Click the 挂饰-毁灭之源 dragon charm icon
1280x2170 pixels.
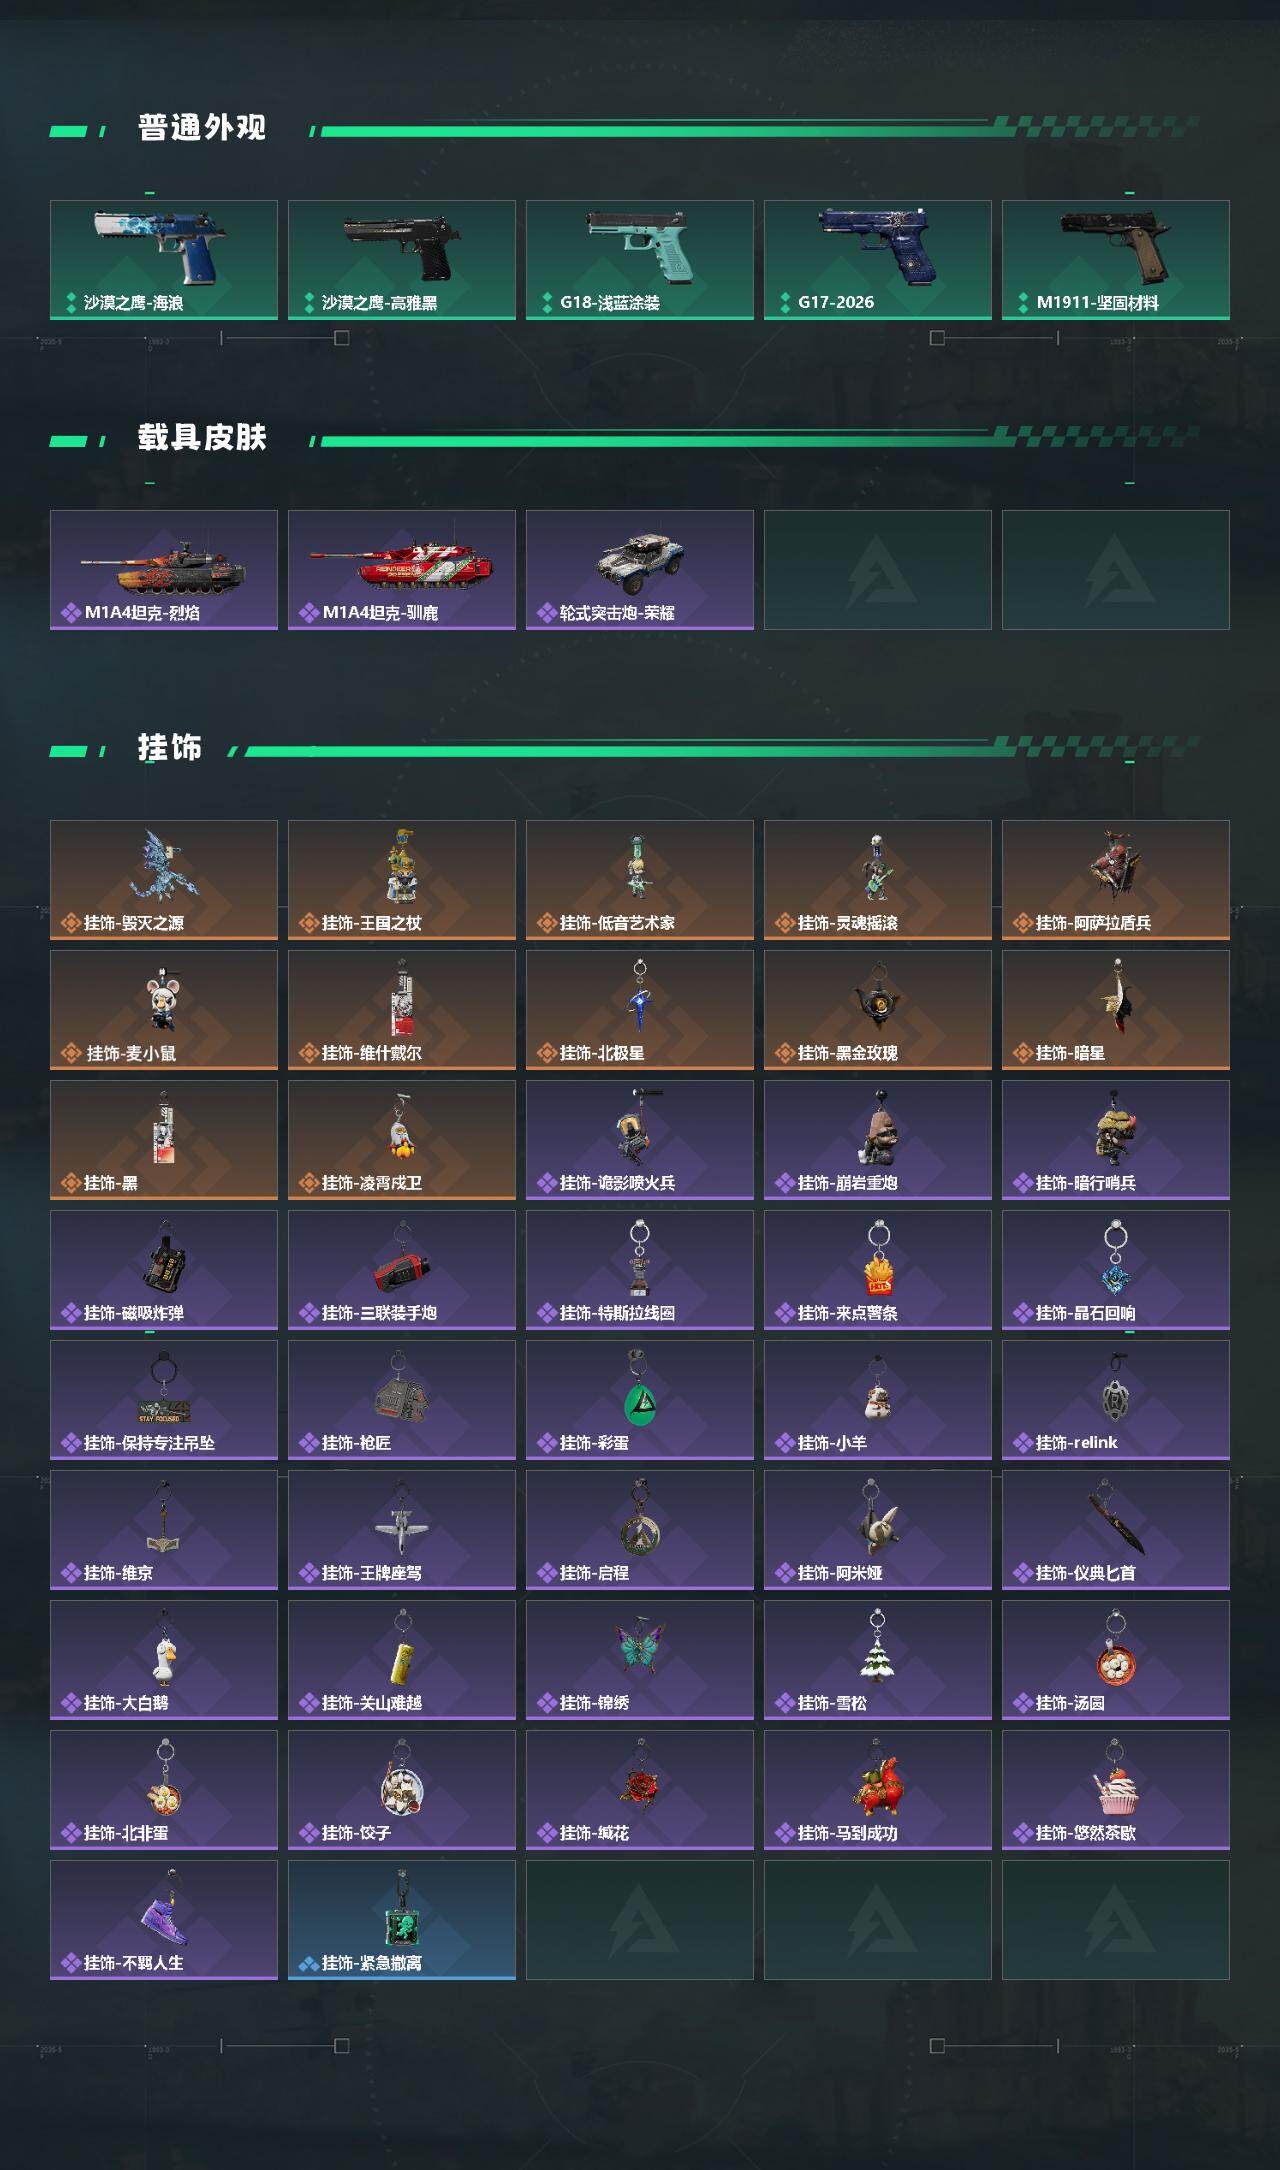tap(164, 866)
